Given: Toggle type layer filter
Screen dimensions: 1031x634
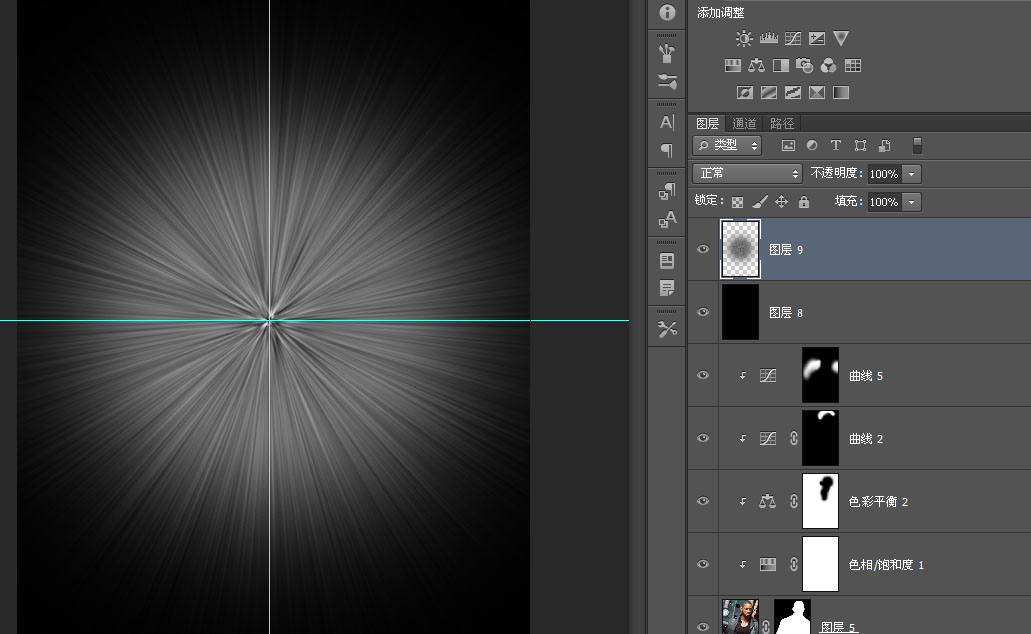Looking at the screenshot, I should point(836,145).
